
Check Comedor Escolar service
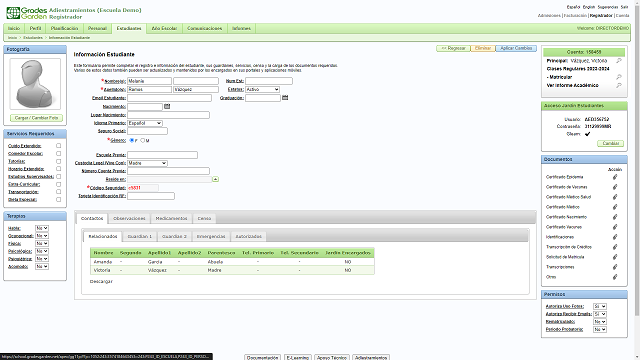(x=58, y=153)
